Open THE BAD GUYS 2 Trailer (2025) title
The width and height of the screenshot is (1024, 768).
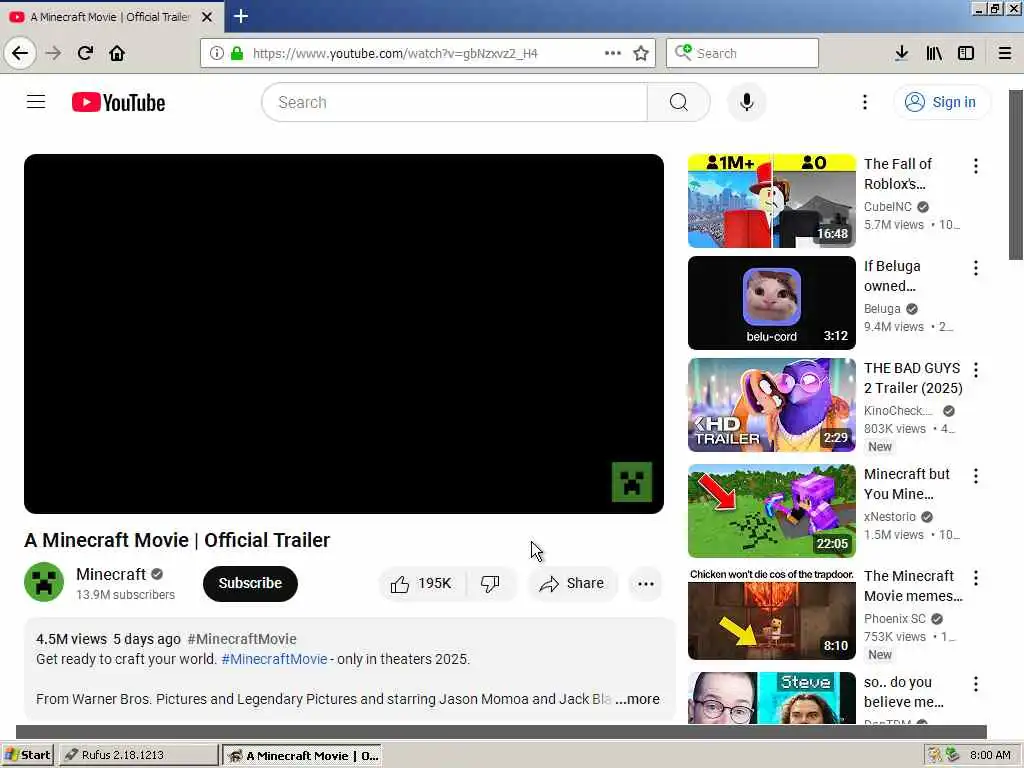coord(913,378)
